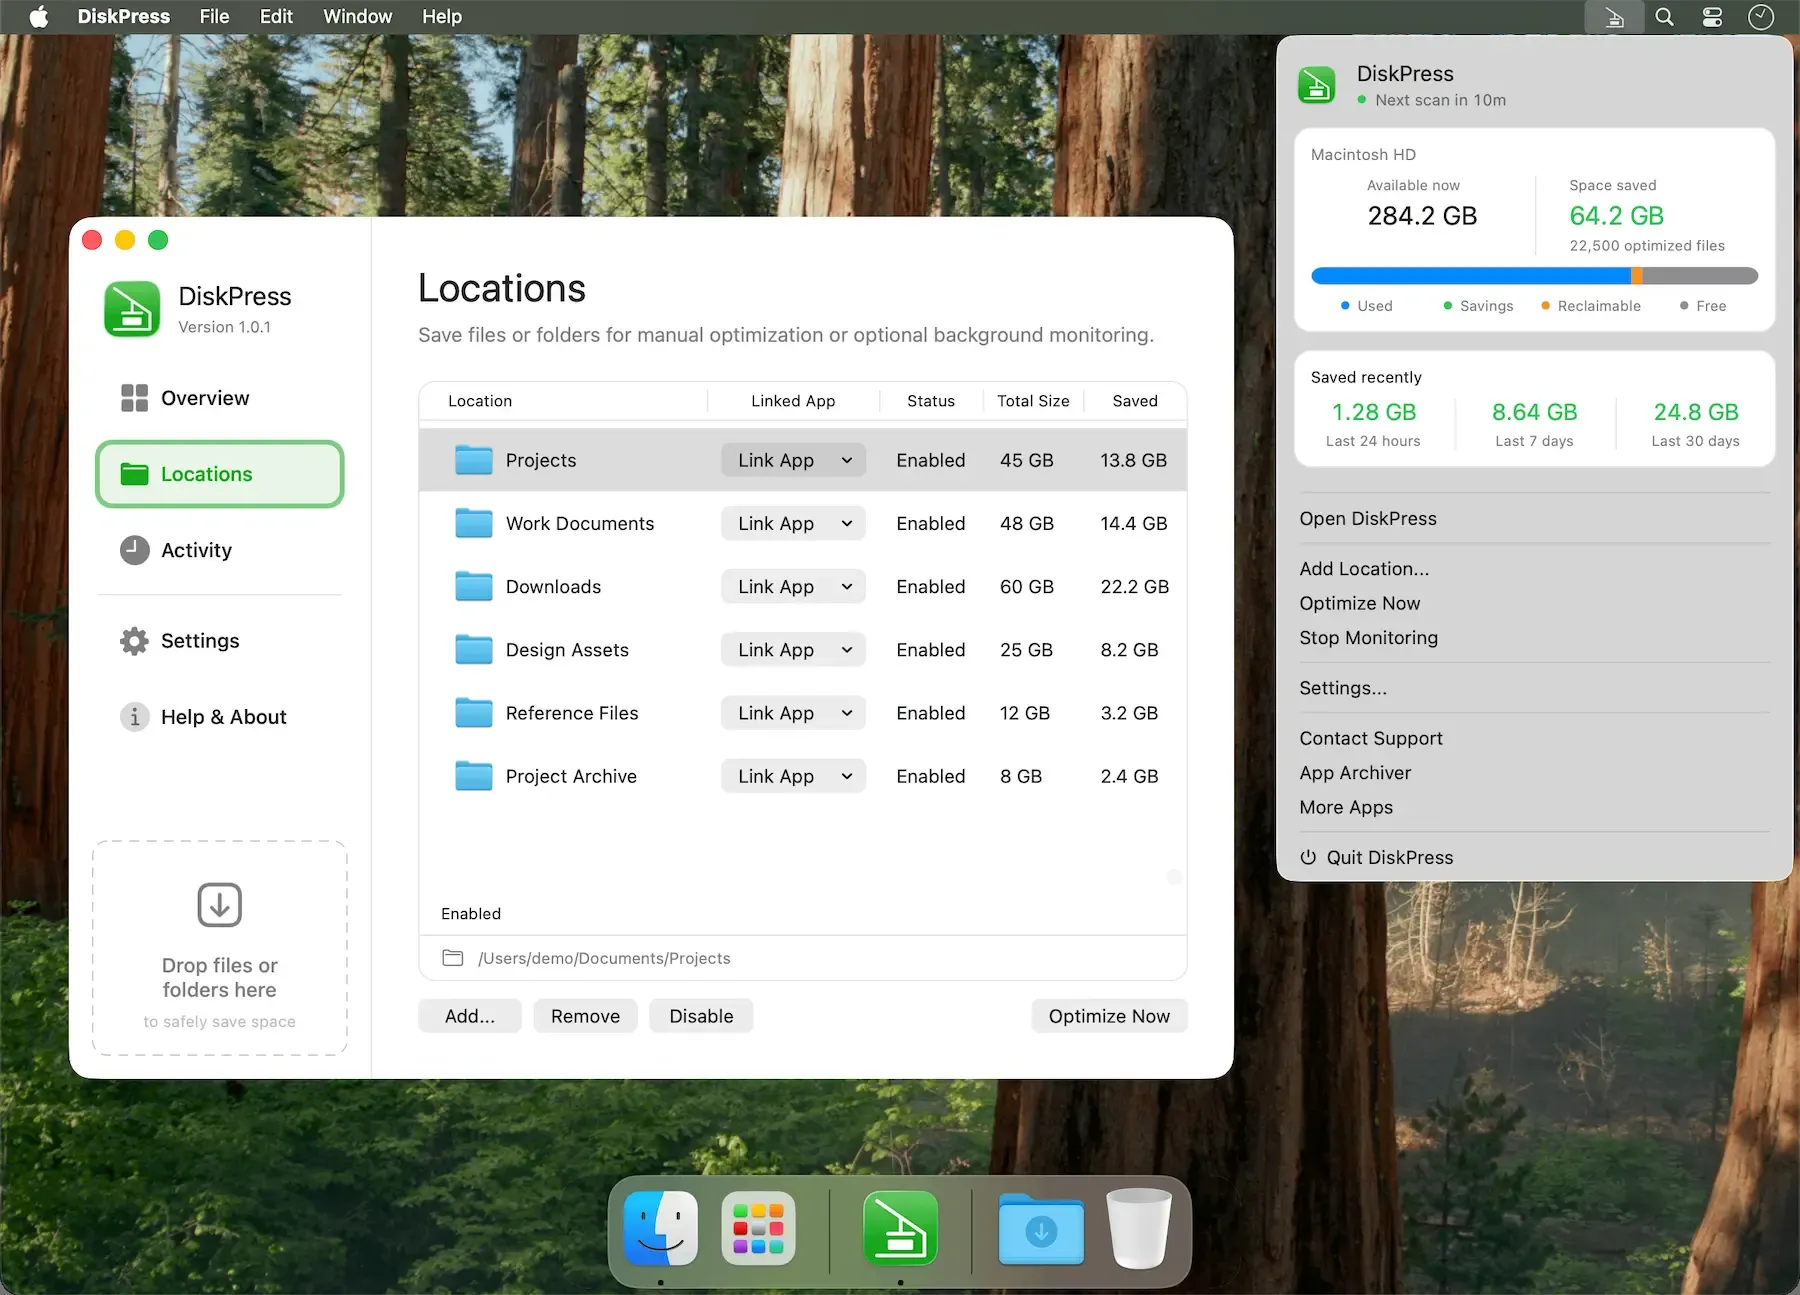Click the /Users/demo/Documents/Projects path
This screenshot has width=1800, height=1295.
pyautogui.click(x=604, y=958)
